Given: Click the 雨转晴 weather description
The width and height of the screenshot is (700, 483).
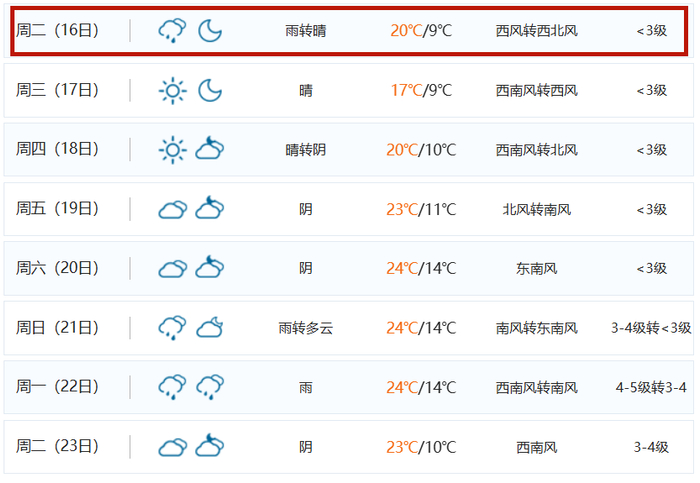Looking at the screenshot, I should 305,31.
